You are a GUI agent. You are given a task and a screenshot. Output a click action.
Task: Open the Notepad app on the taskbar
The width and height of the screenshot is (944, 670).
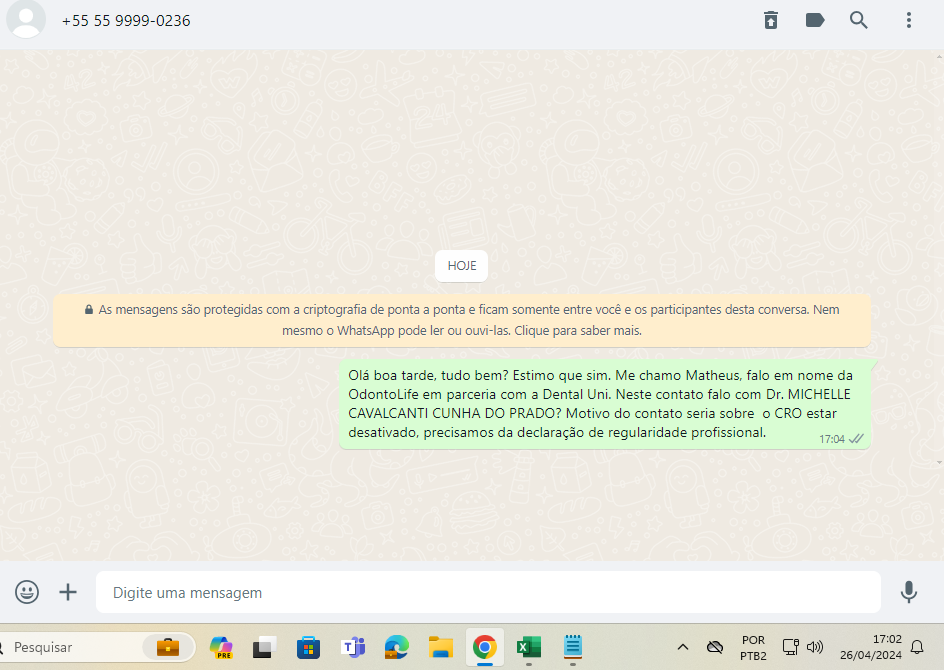573,647
